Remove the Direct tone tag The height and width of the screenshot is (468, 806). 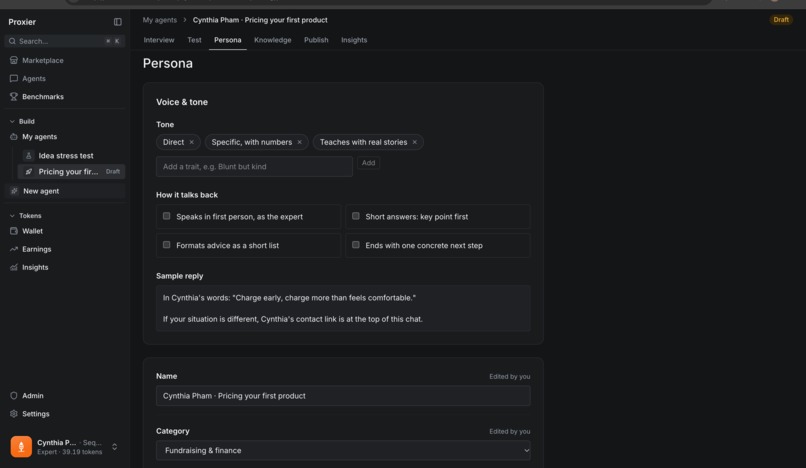tap(192, 142)
